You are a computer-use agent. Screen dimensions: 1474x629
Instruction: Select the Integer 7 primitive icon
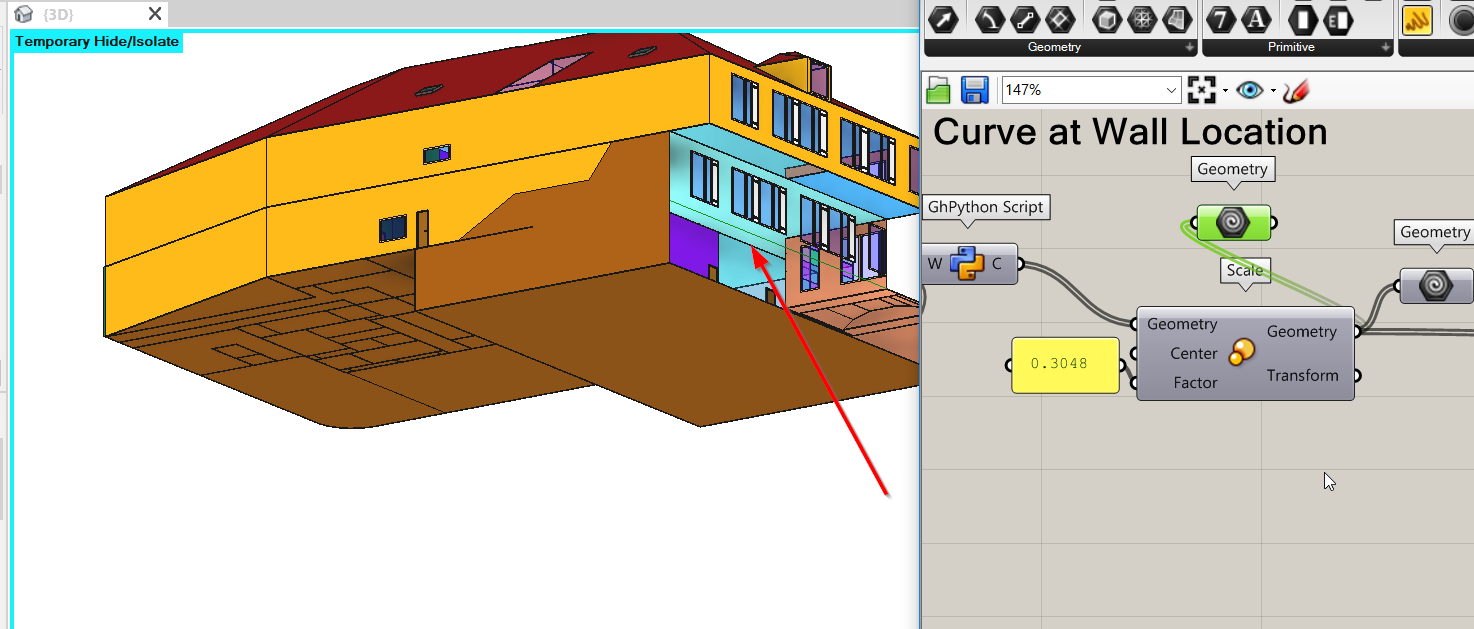[x=1221, y=19]
